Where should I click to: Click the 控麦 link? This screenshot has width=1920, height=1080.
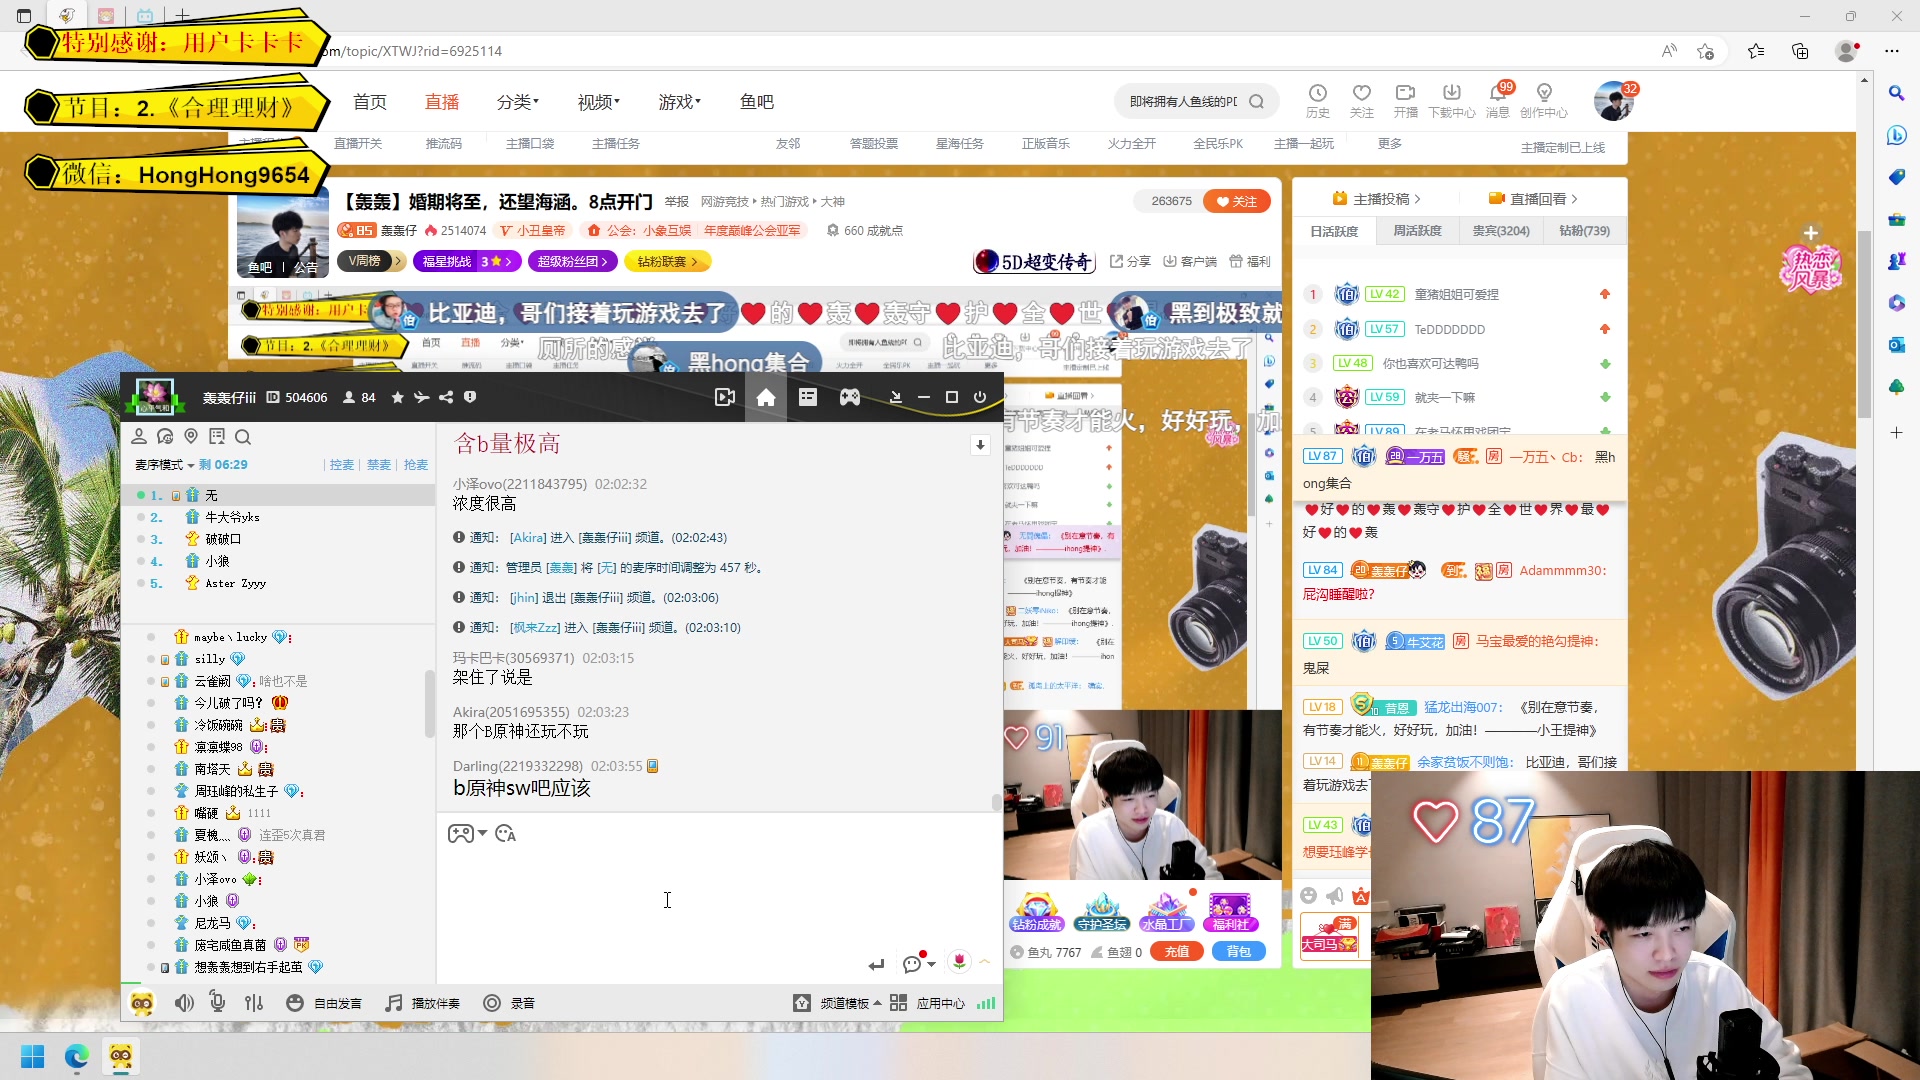click(342, 465)
